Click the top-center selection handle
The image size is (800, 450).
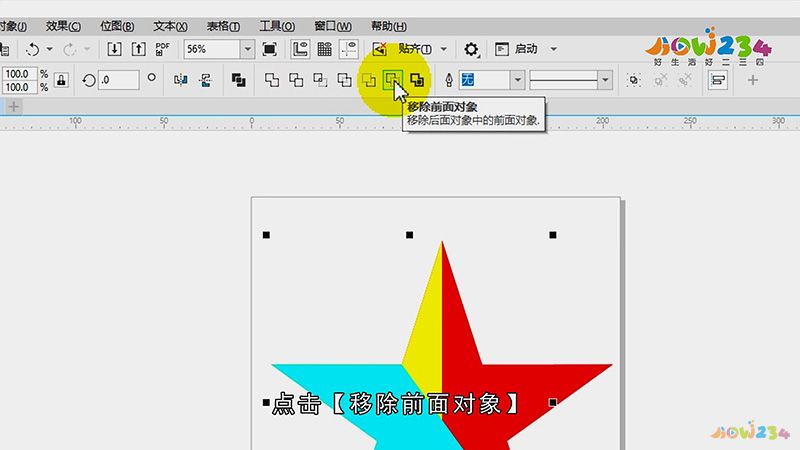tap(409, 235)
